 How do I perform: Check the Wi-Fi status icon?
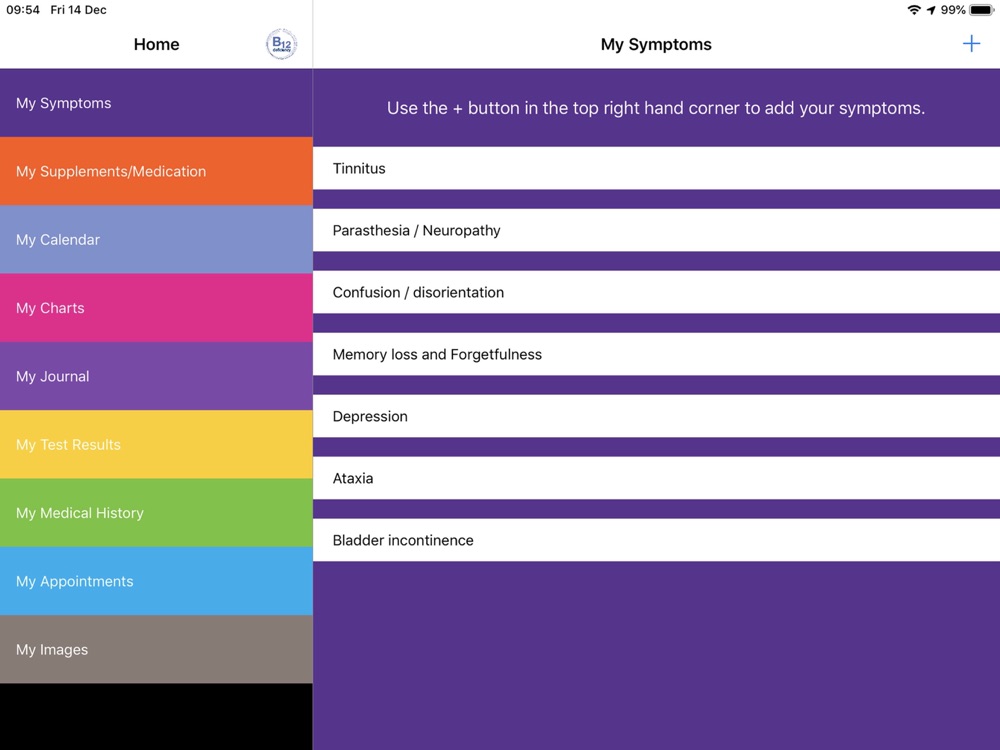[914, 10]
